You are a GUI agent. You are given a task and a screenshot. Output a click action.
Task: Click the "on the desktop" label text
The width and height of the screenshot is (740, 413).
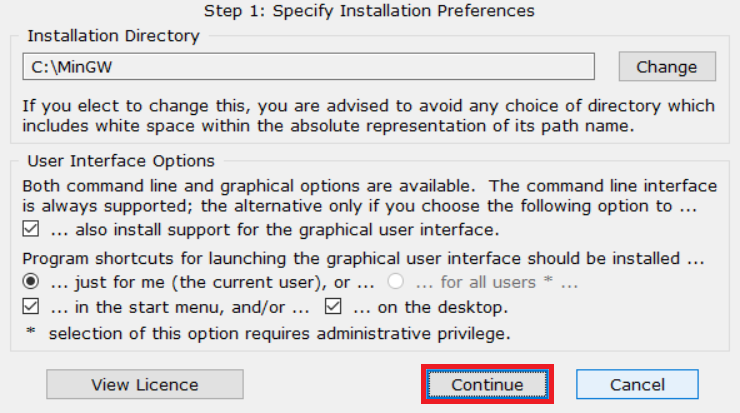coord(429,306)
